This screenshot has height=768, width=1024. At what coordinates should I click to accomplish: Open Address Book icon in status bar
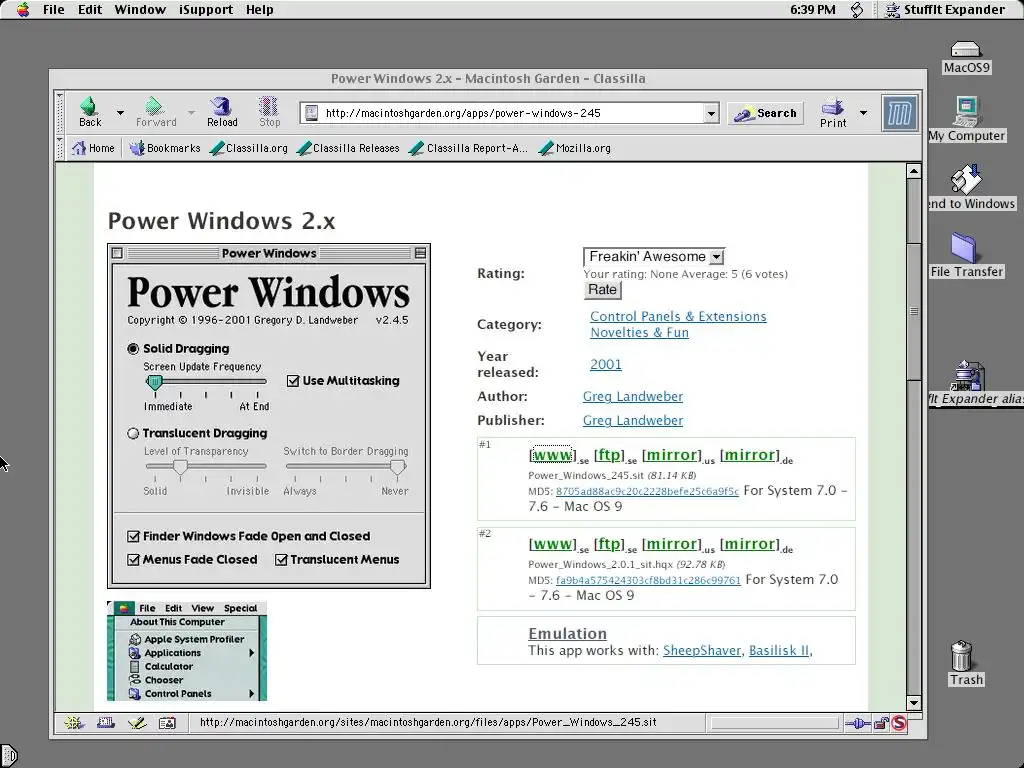167,723
